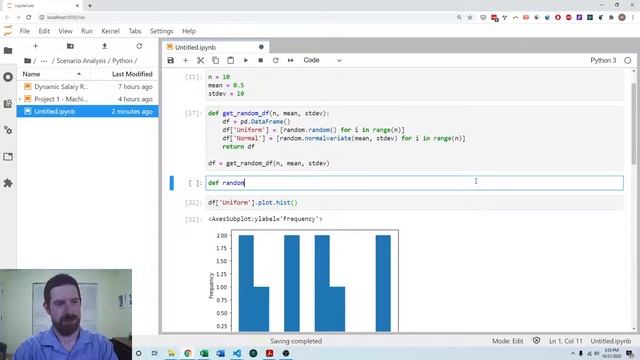Open the Settings menu

tap(162, 31)
